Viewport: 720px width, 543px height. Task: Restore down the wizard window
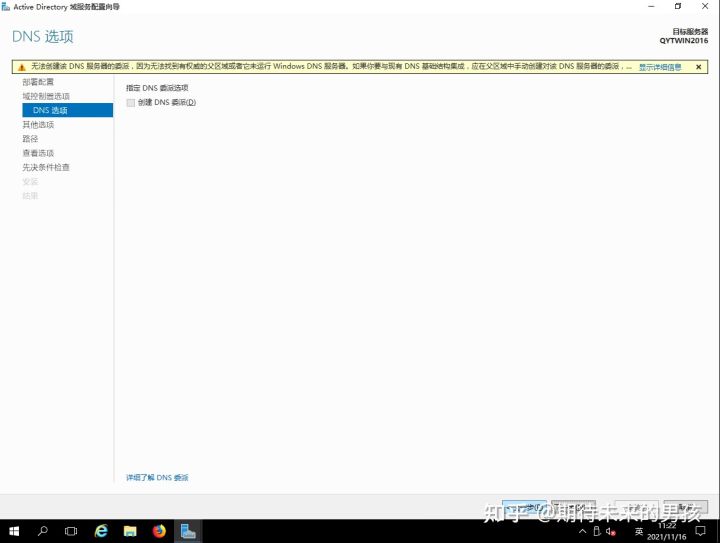coord(678,6)
